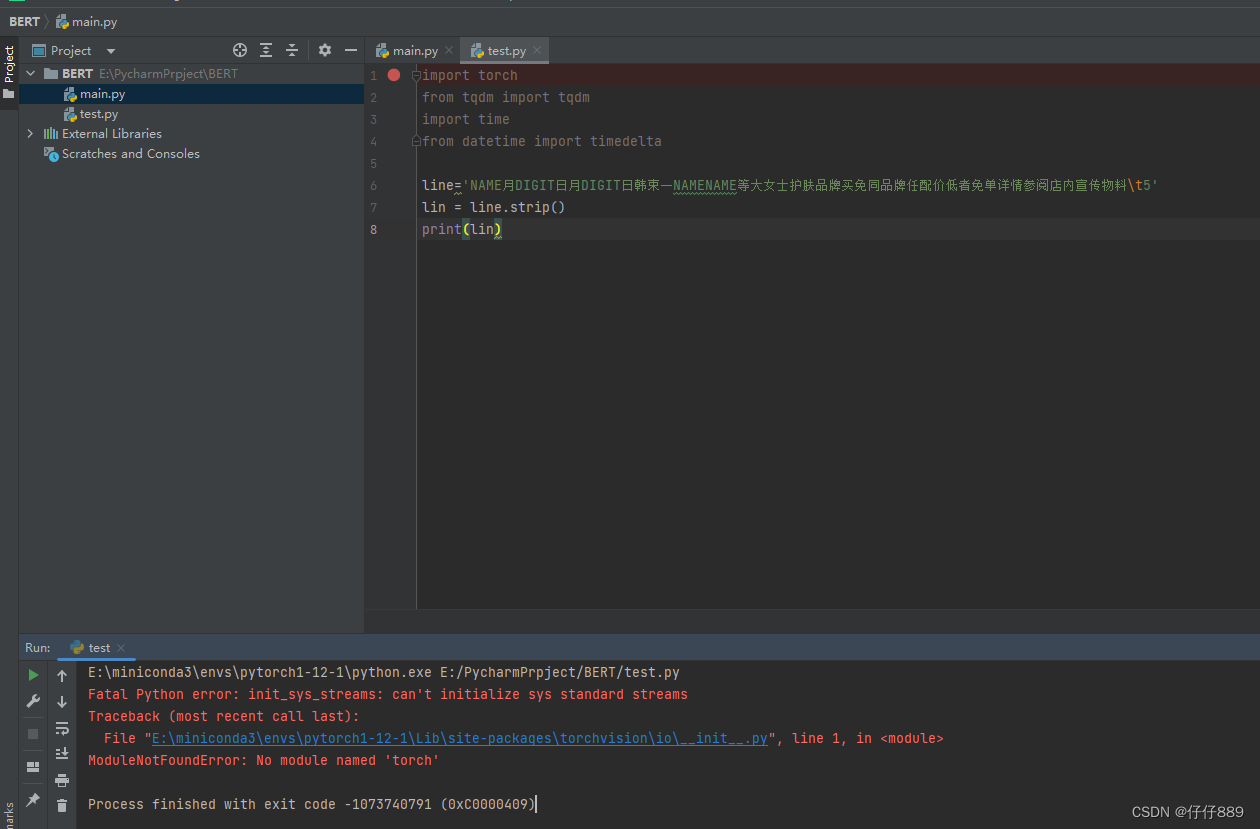Select opened file locate target icon

point(240,50)
